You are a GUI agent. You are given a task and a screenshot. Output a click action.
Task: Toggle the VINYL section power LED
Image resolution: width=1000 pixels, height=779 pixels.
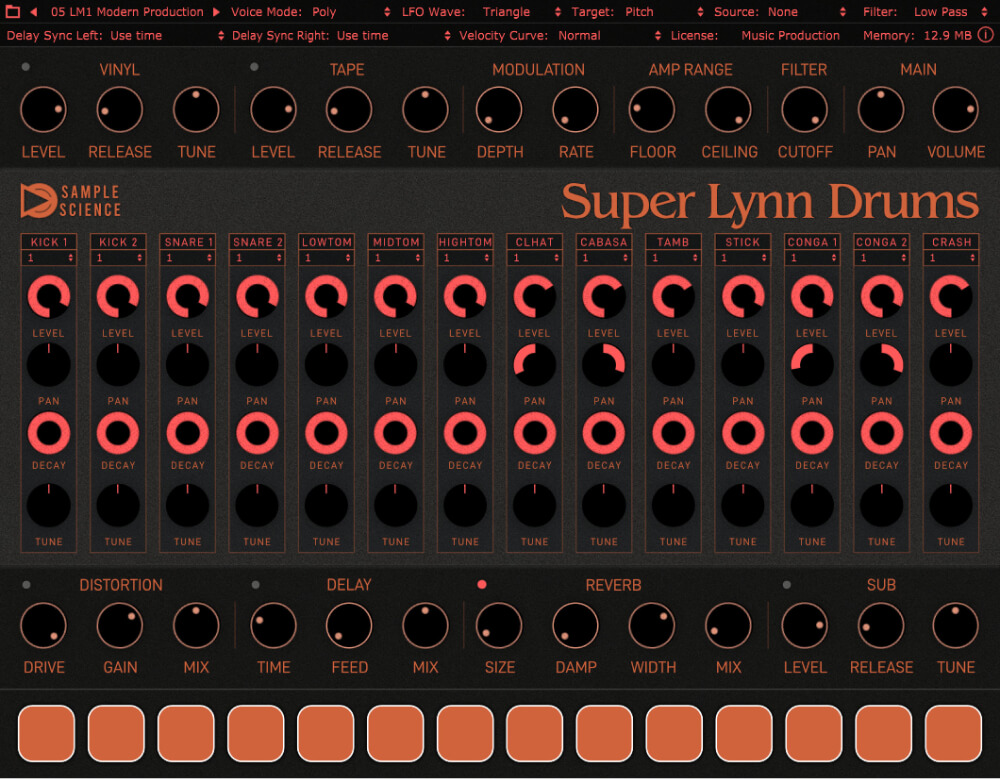click(x=26, y=67)
